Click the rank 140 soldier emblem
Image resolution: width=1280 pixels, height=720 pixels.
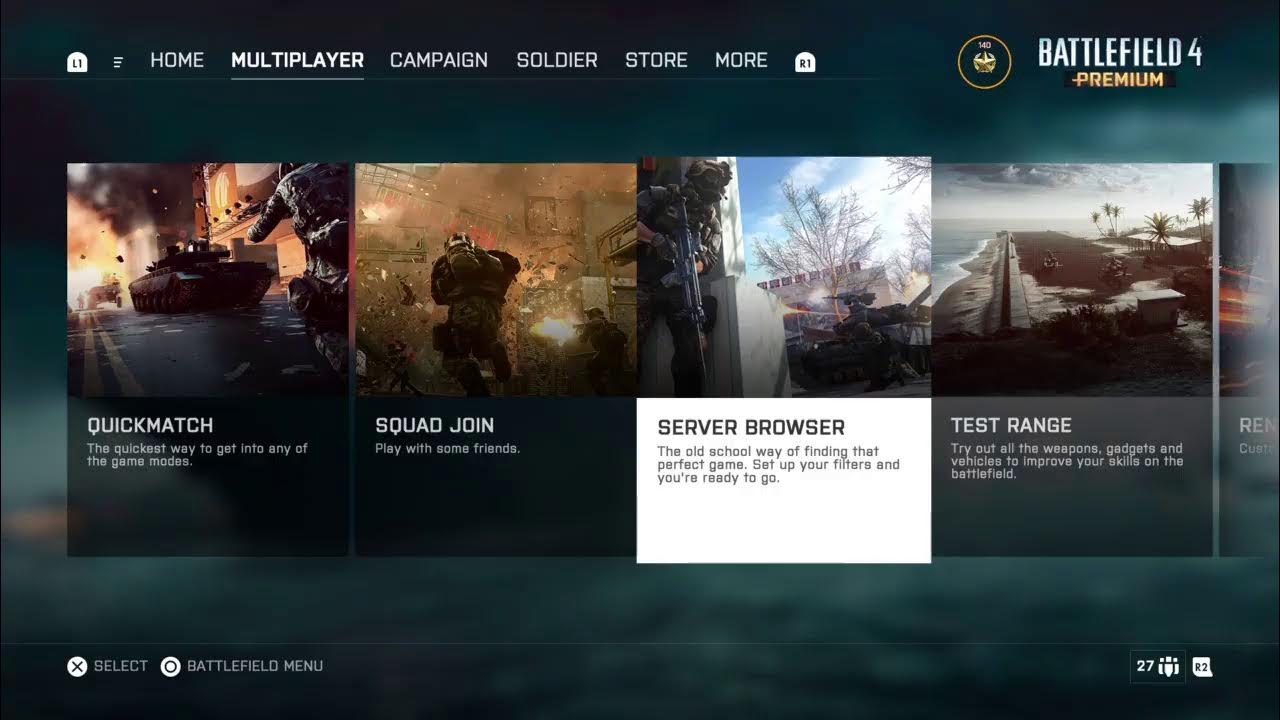984,62
